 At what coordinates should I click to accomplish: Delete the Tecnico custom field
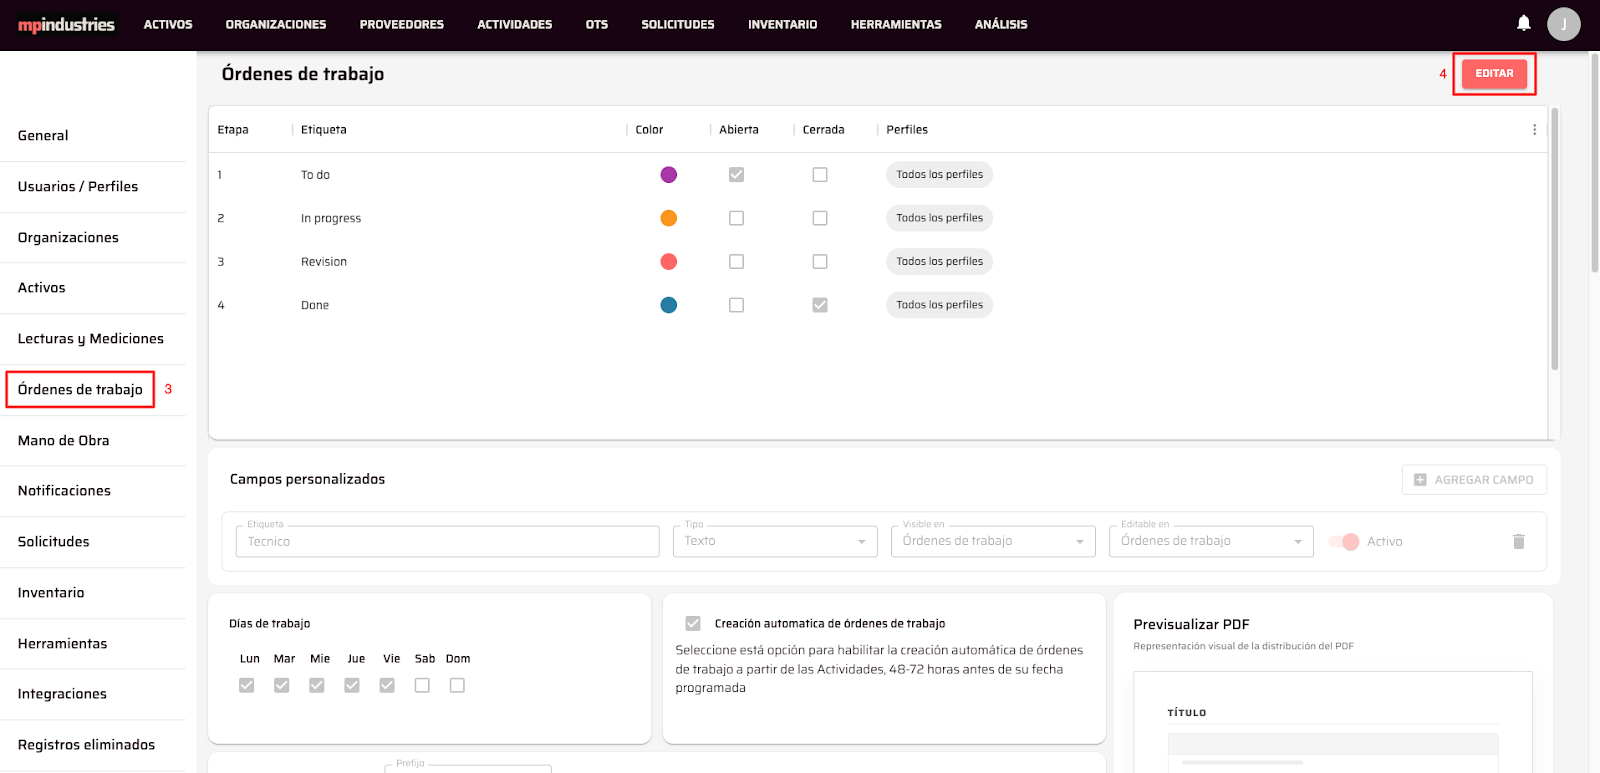pyautogui.click(x=1518, y=541)
